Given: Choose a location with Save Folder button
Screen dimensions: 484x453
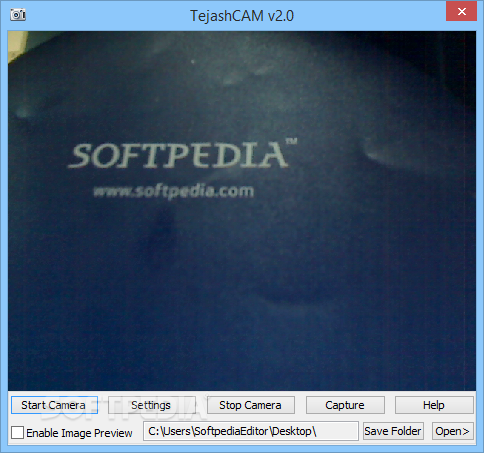Looking at the screenshot, I should (393, 431).
